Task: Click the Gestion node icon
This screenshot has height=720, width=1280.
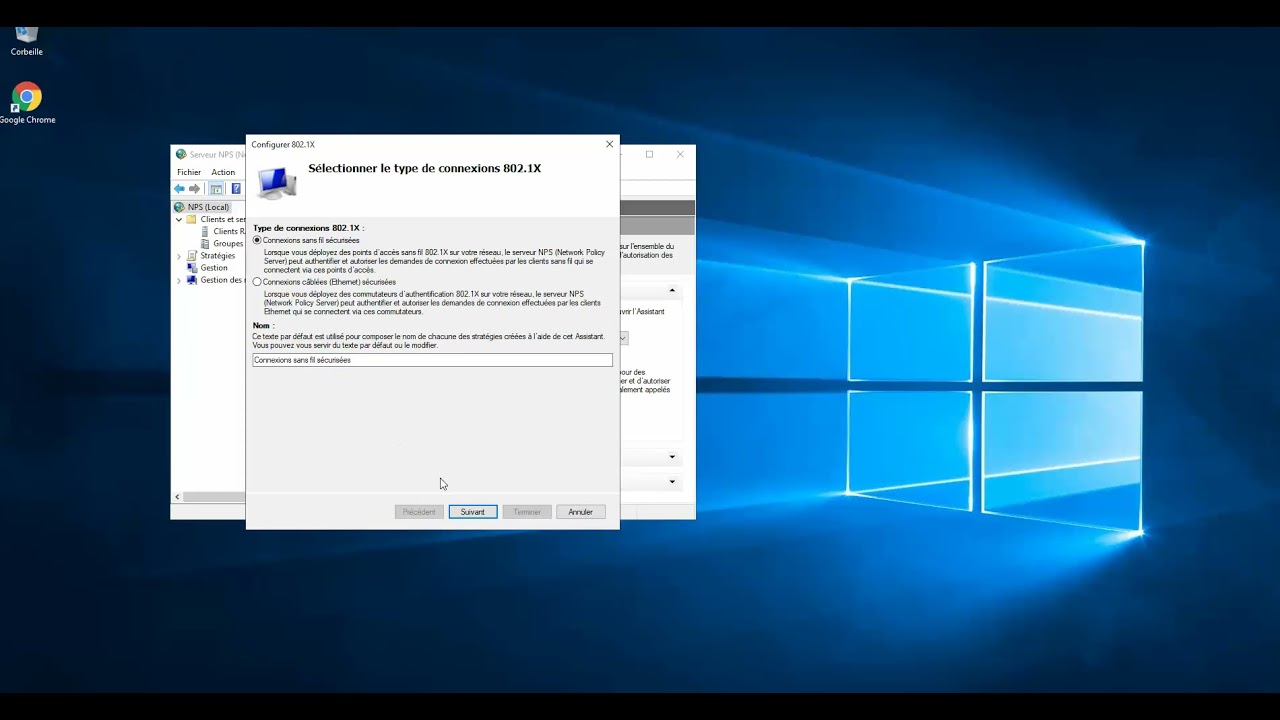Action: [x=192, y=268]
